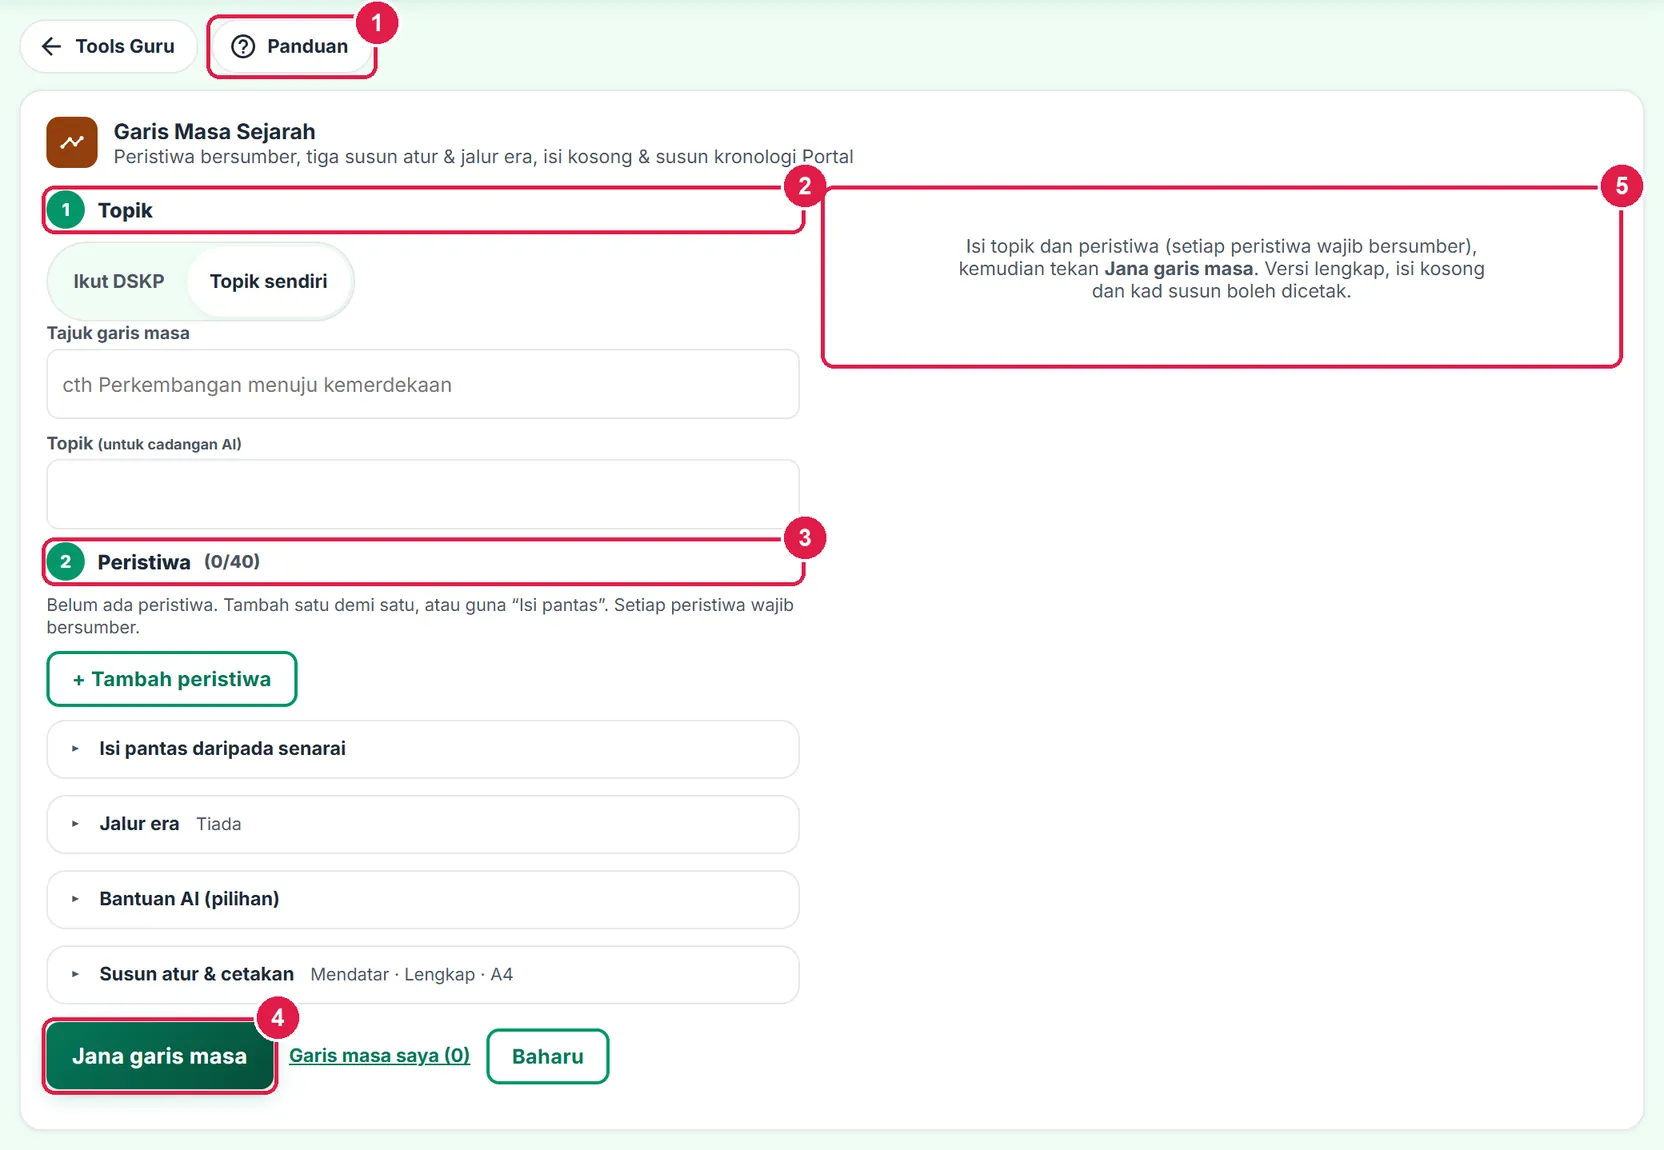Click the Peristiwa (0/40) counter text
The height and width of the screenshot is (1150, 1664).
(232, 562)
